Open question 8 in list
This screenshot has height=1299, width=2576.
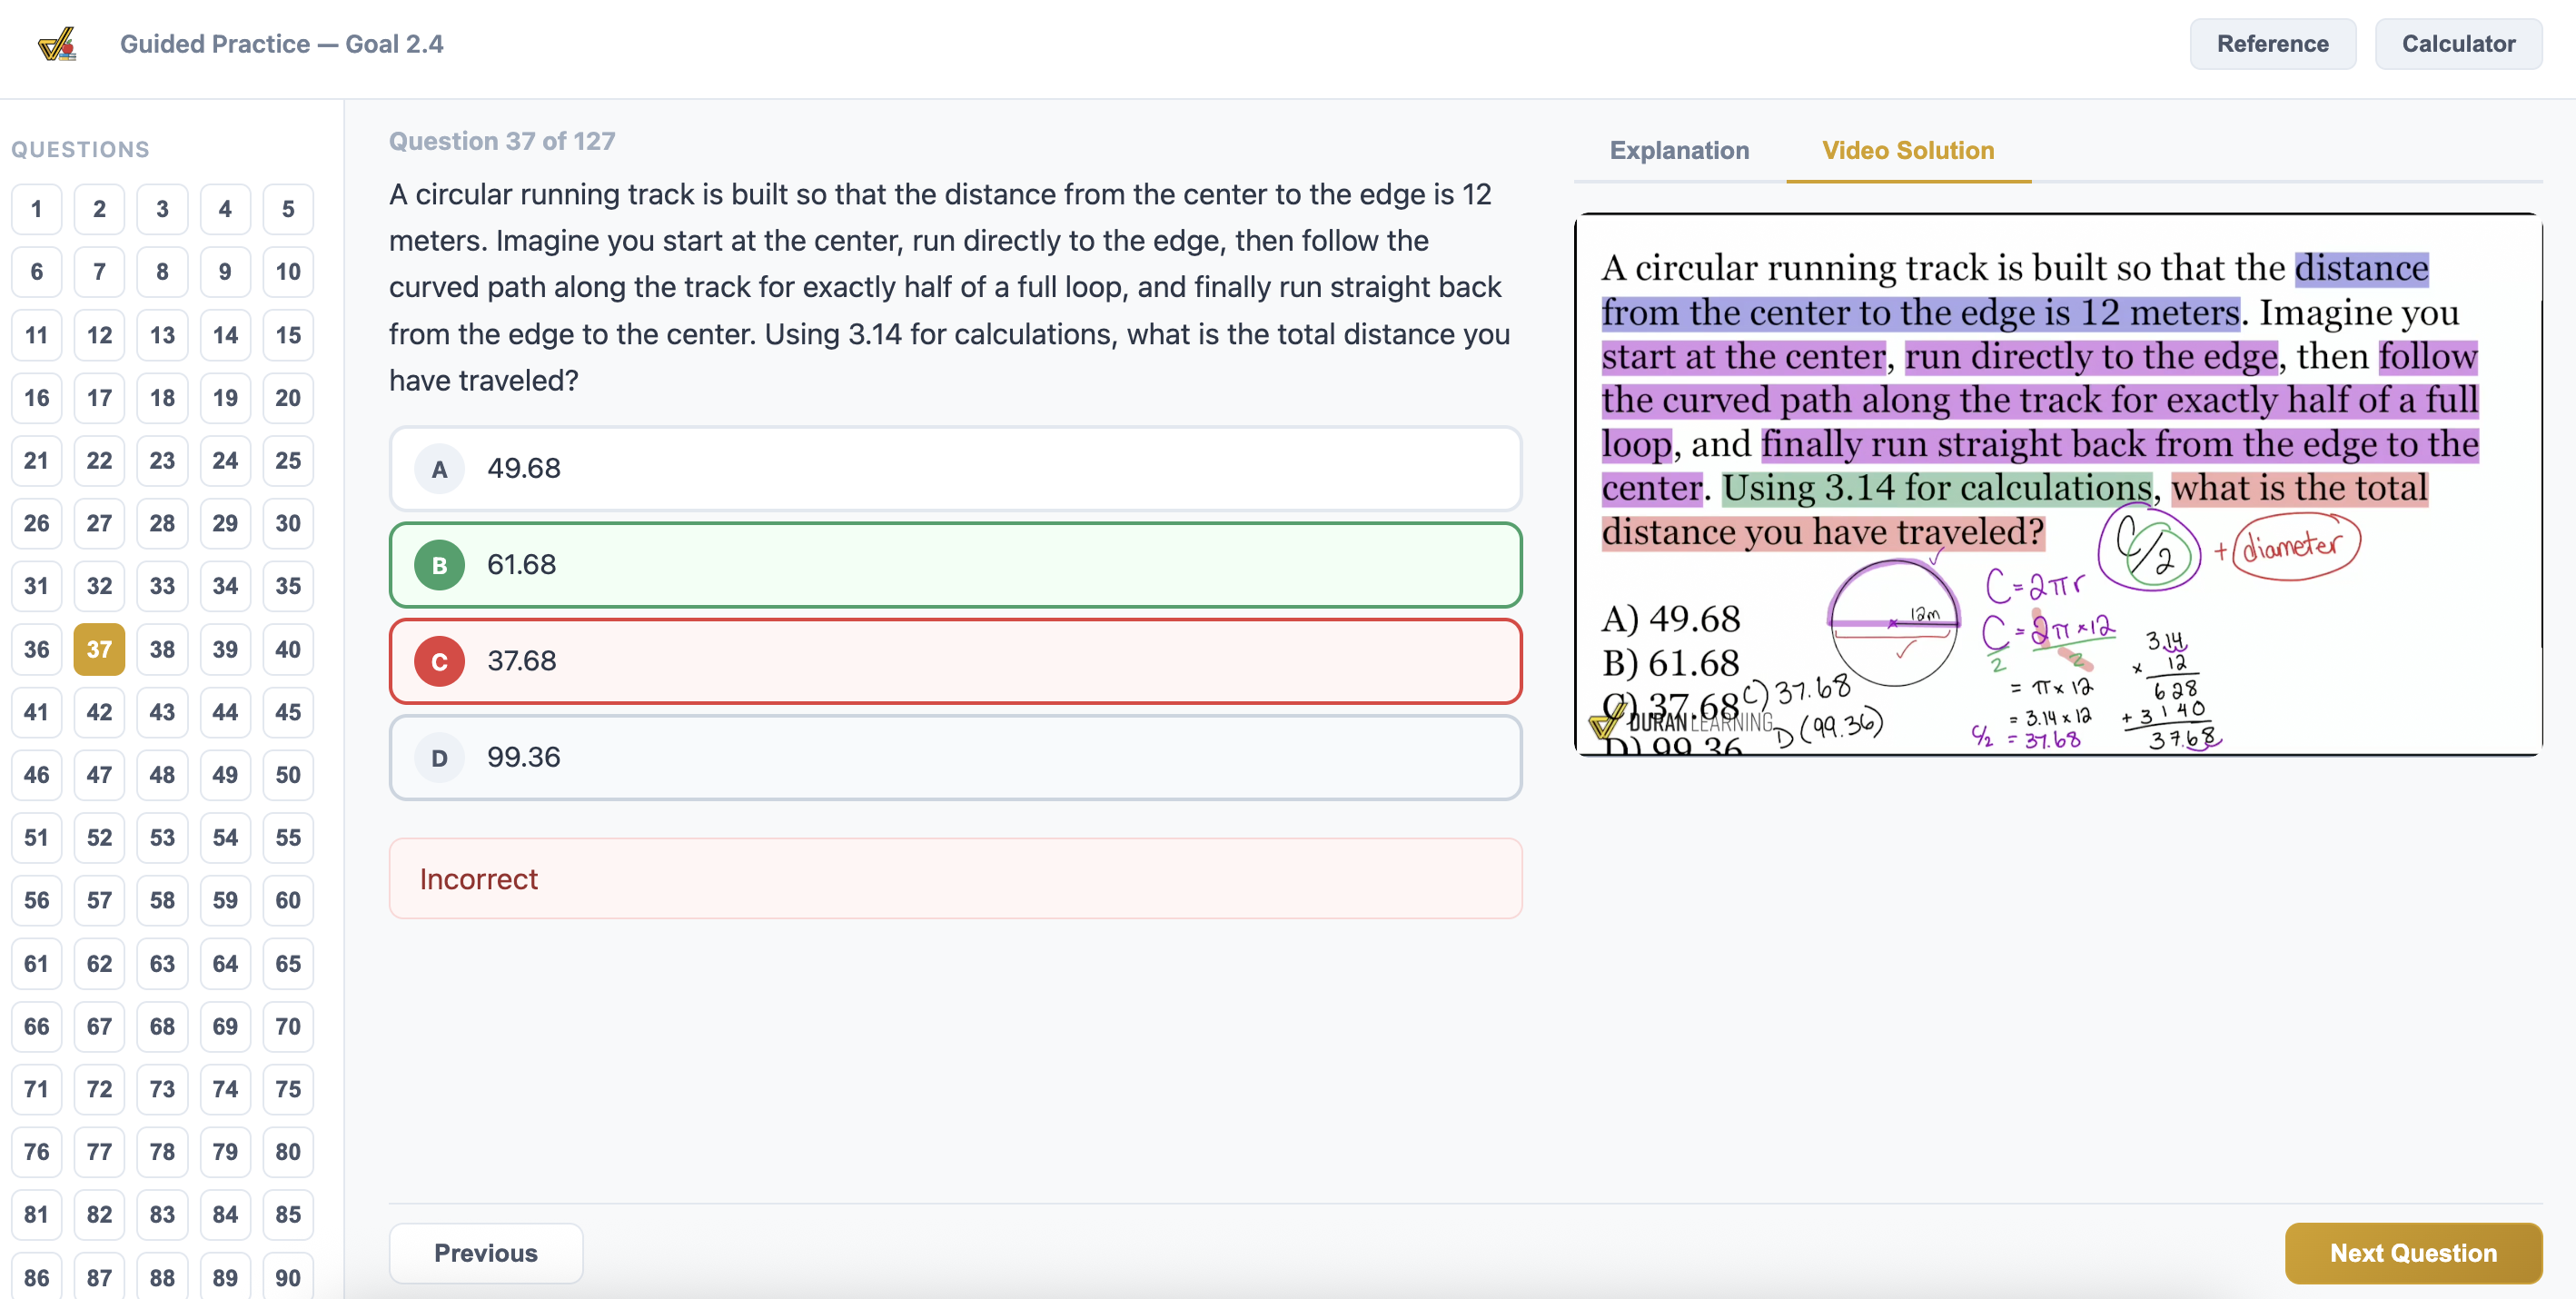(162, 272)
